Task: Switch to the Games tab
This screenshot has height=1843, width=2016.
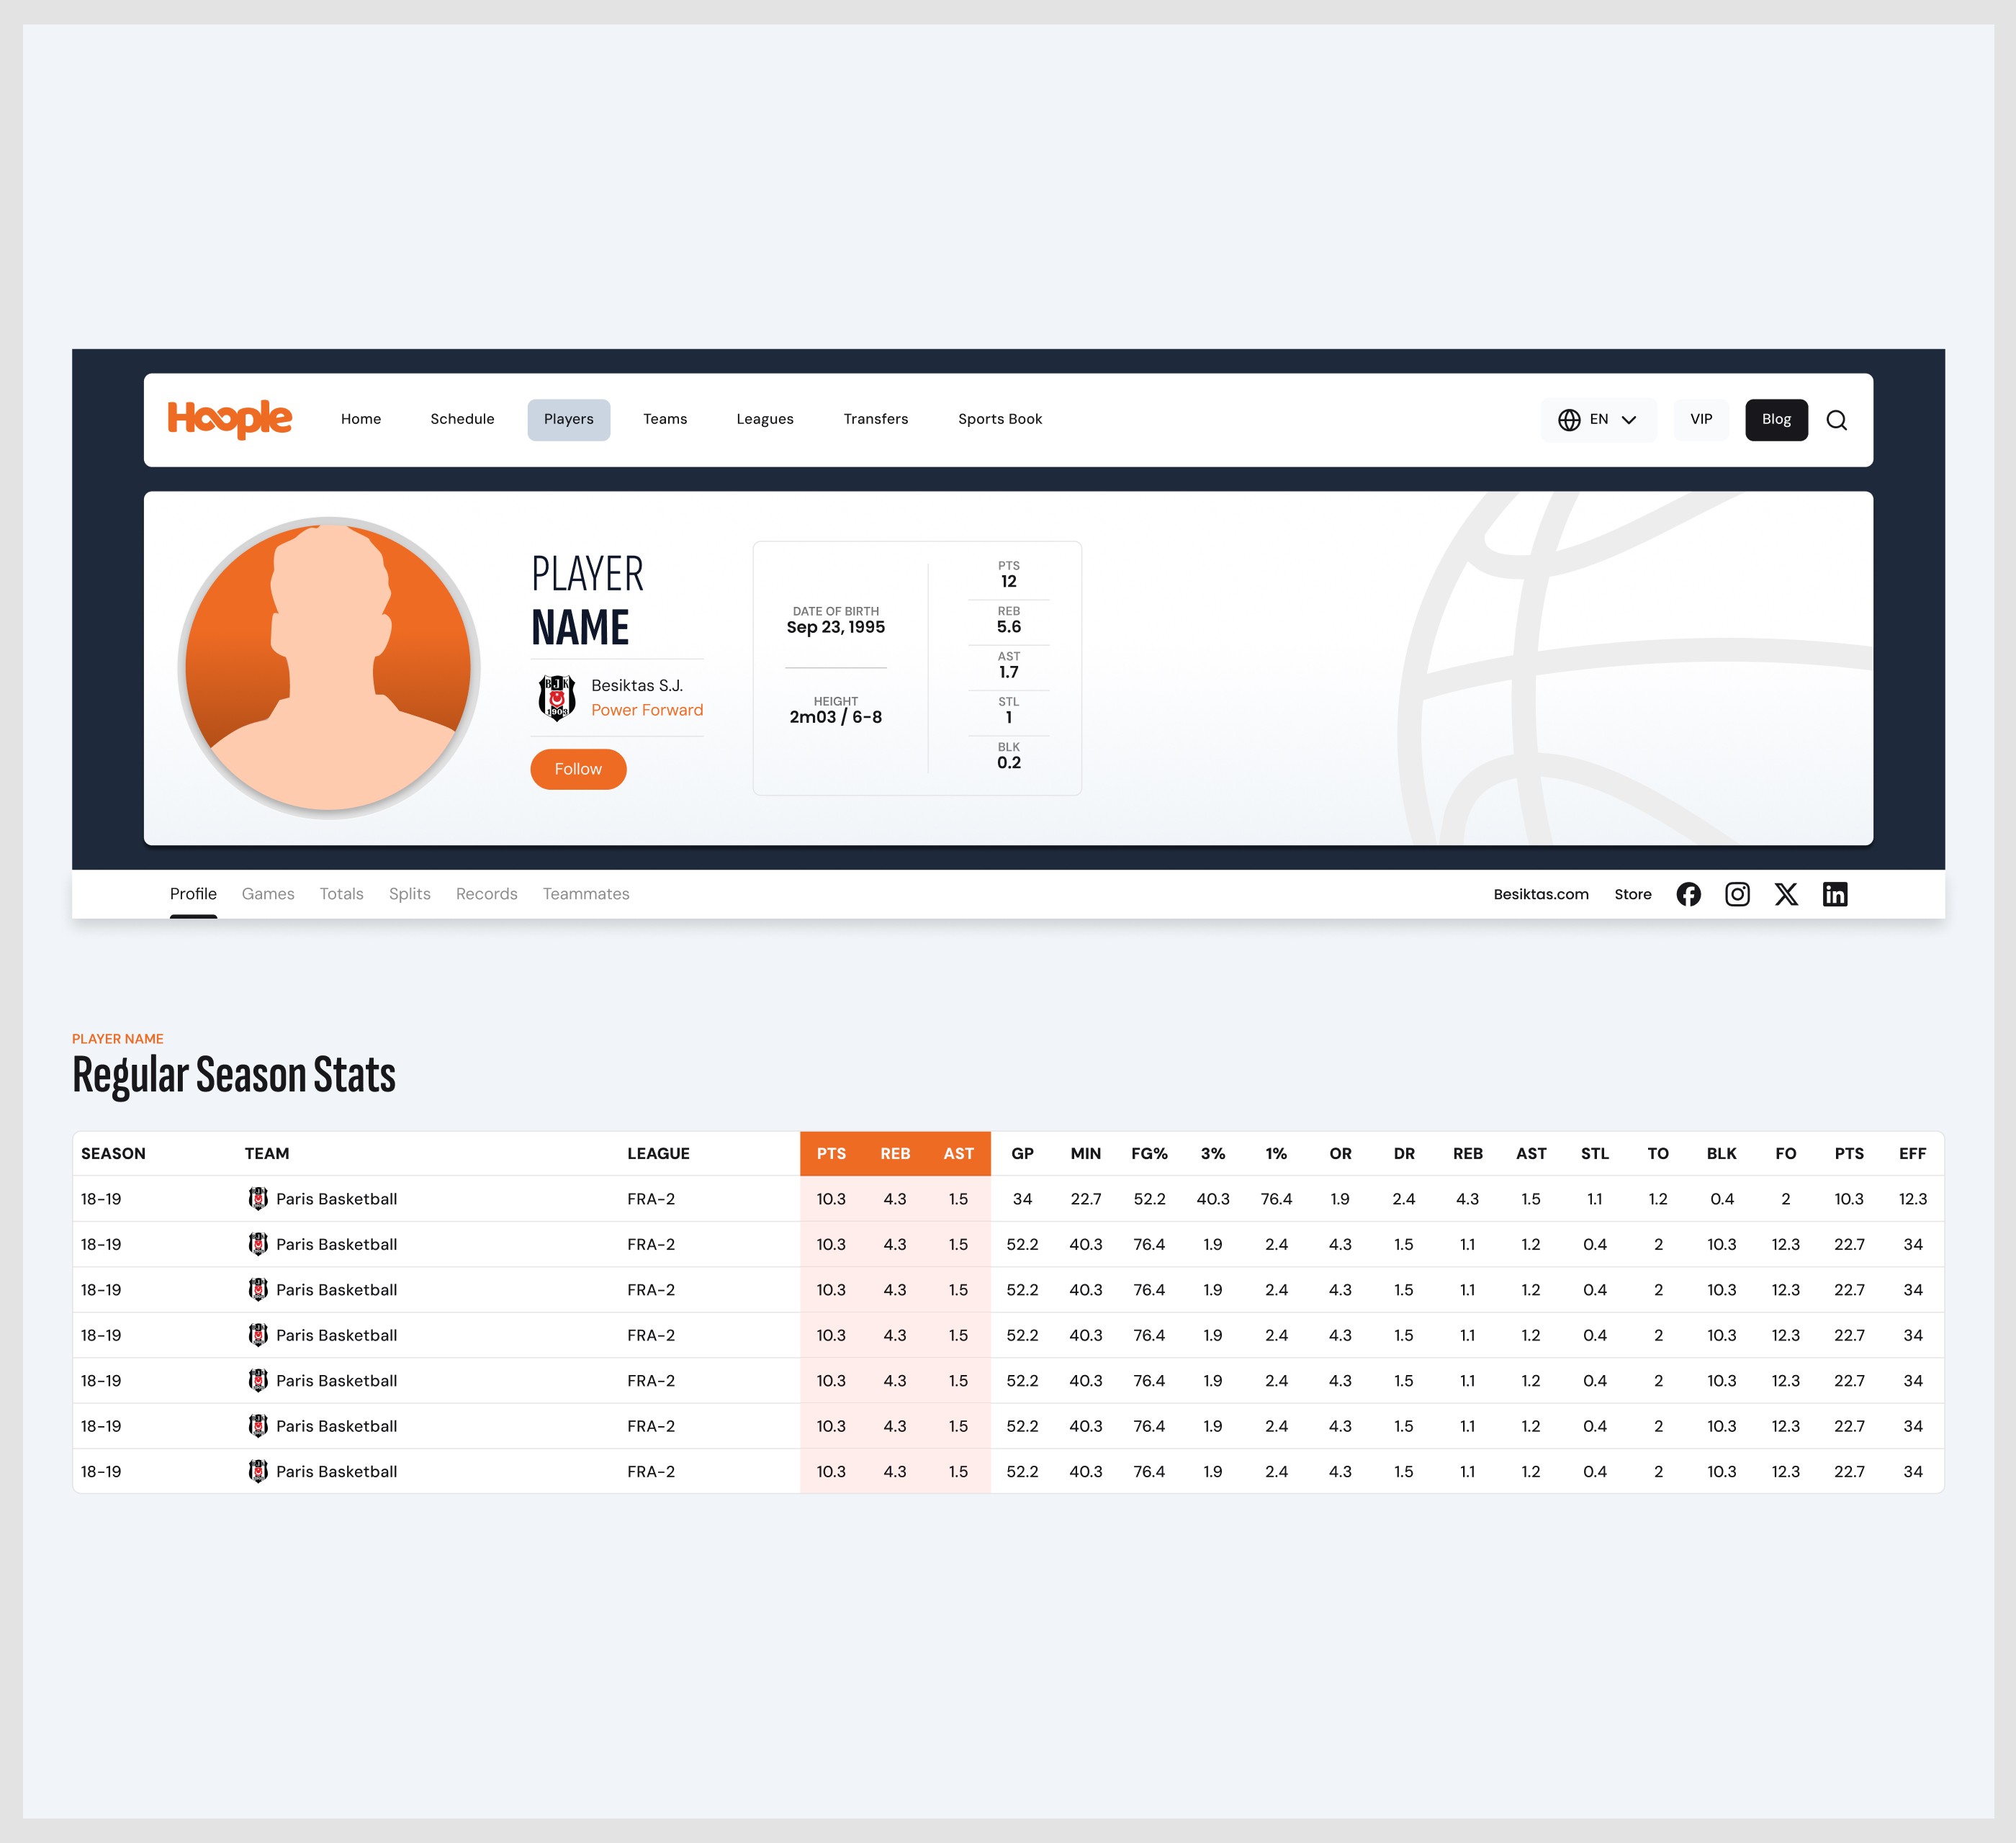Action: click(x=268, y=894)
